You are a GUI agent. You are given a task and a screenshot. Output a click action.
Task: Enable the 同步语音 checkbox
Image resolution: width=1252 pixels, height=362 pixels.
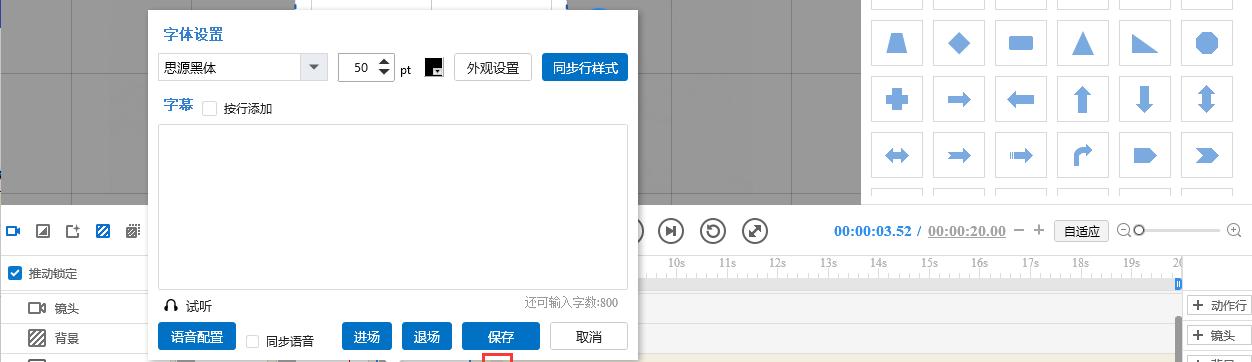tap(253, 341)
